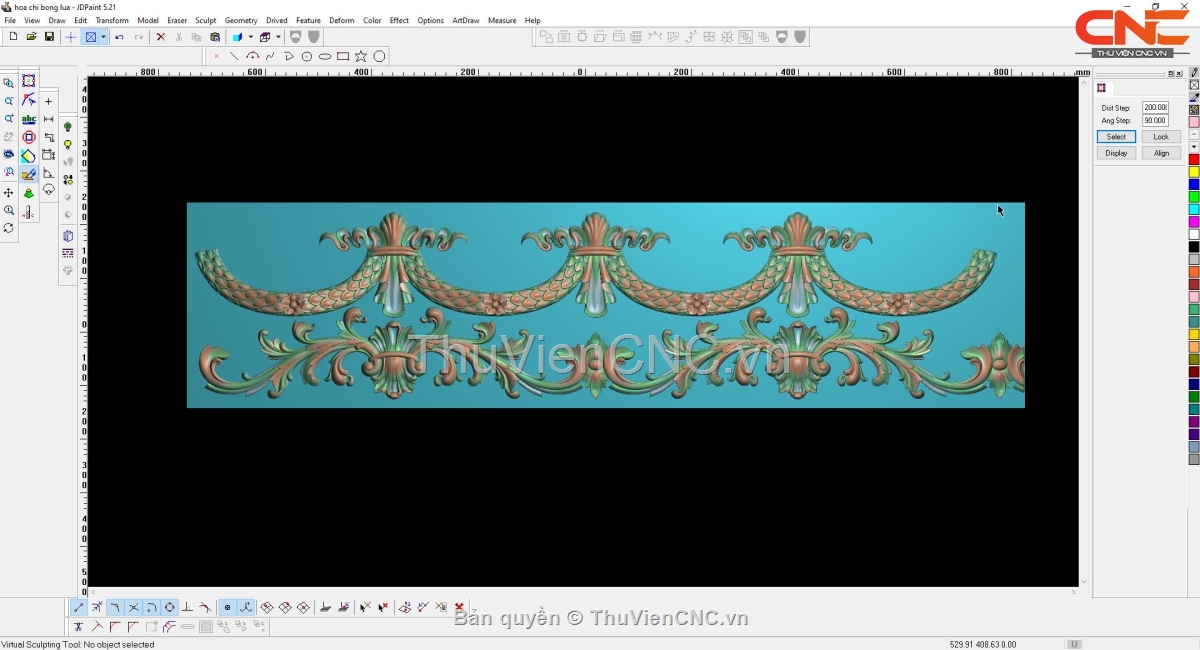Toggle the perpendicular snap button
This screenshot has width=1200, height=650.
tap(187, 607)
